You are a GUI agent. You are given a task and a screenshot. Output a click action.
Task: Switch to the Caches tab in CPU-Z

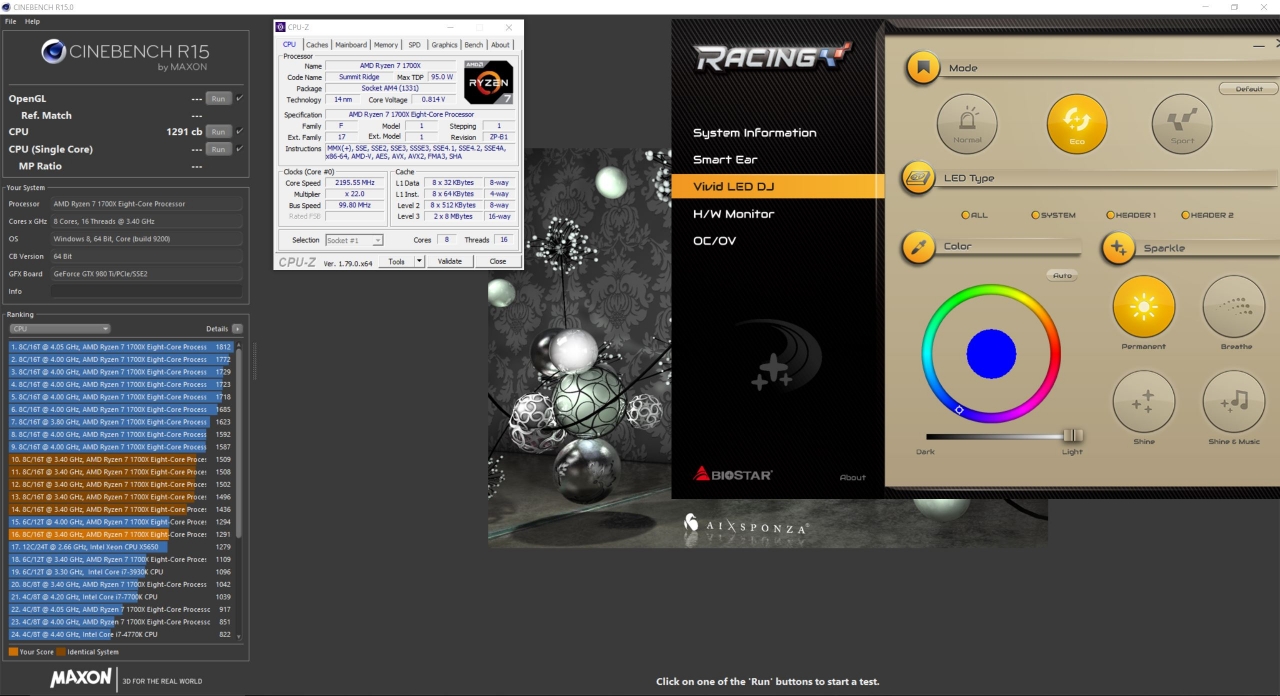click(317, 45)
